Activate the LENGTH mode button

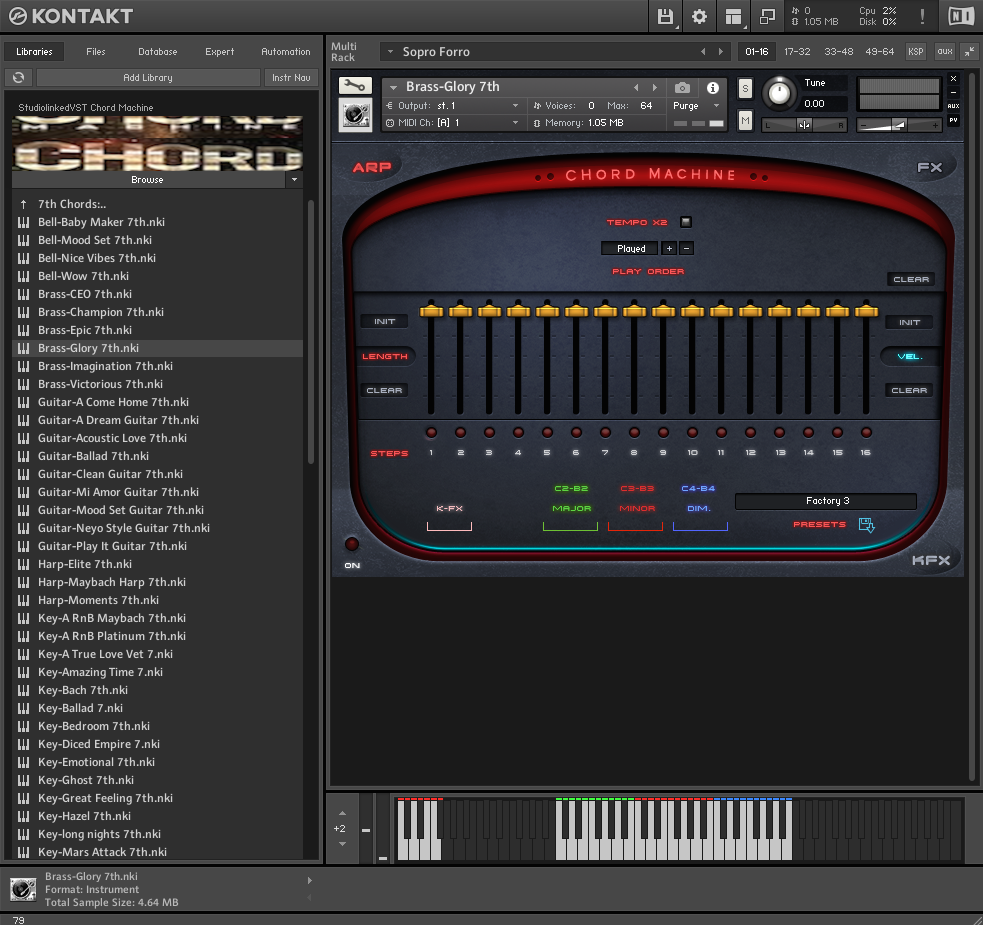click(385, 356)
